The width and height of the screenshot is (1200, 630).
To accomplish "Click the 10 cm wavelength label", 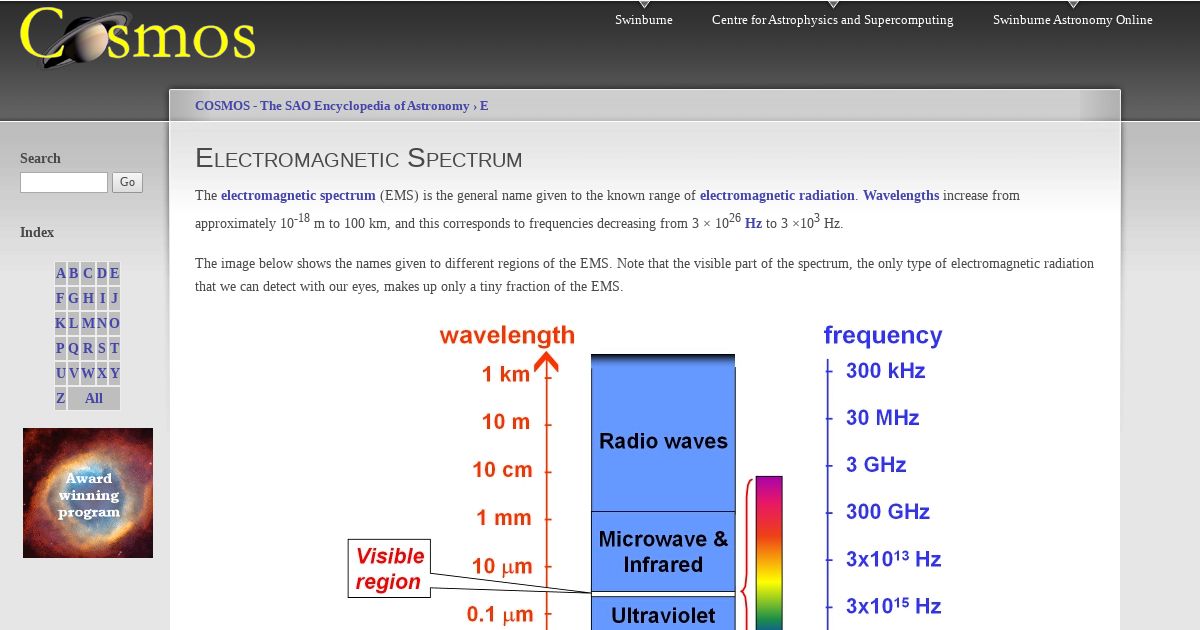I will (502, 470).
